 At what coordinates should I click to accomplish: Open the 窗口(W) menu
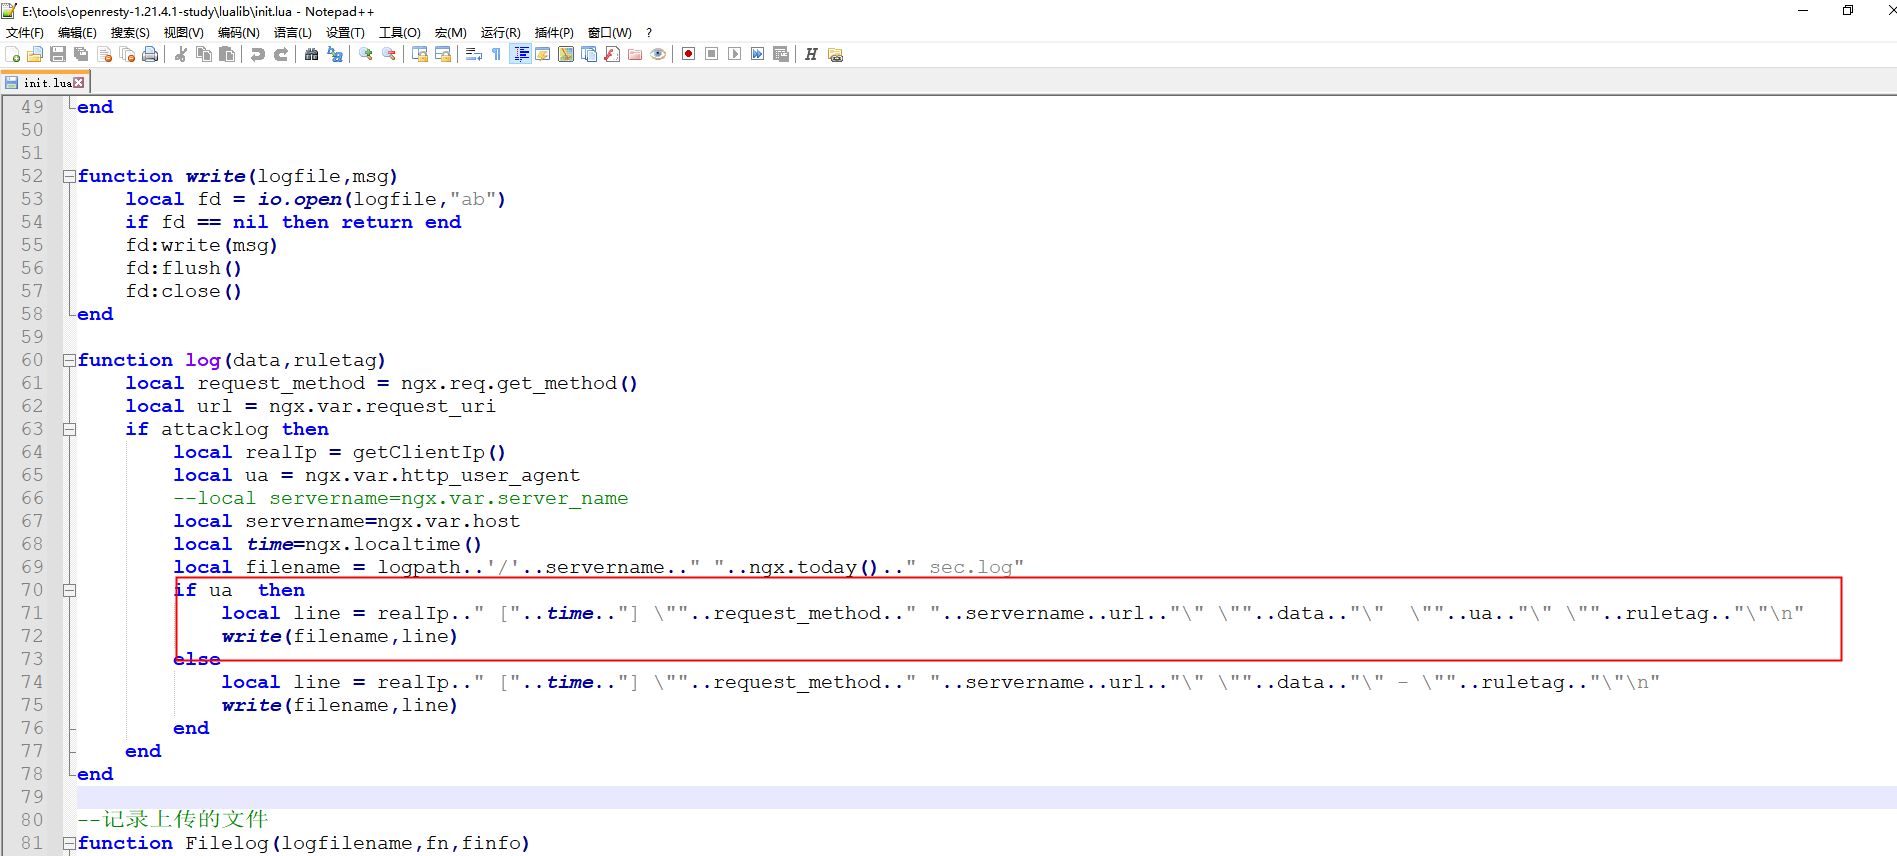tap(610, 33)
